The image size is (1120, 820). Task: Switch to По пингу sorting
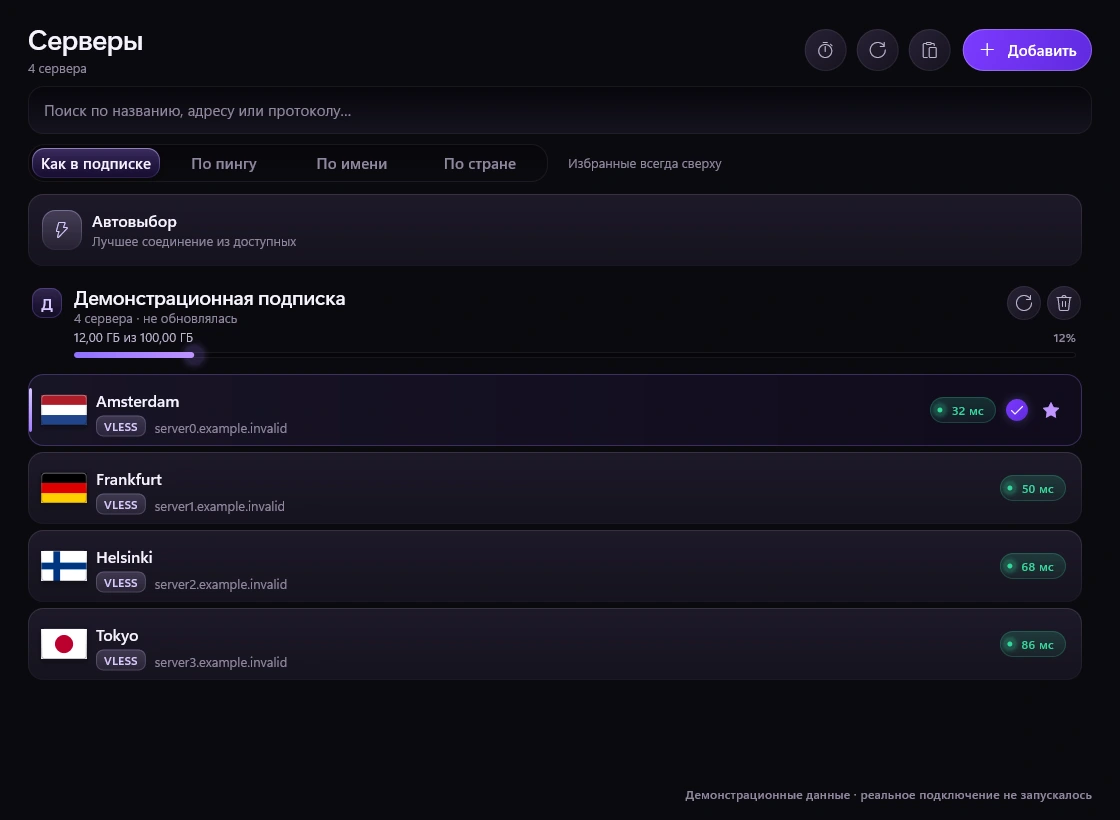click(224, 164)
